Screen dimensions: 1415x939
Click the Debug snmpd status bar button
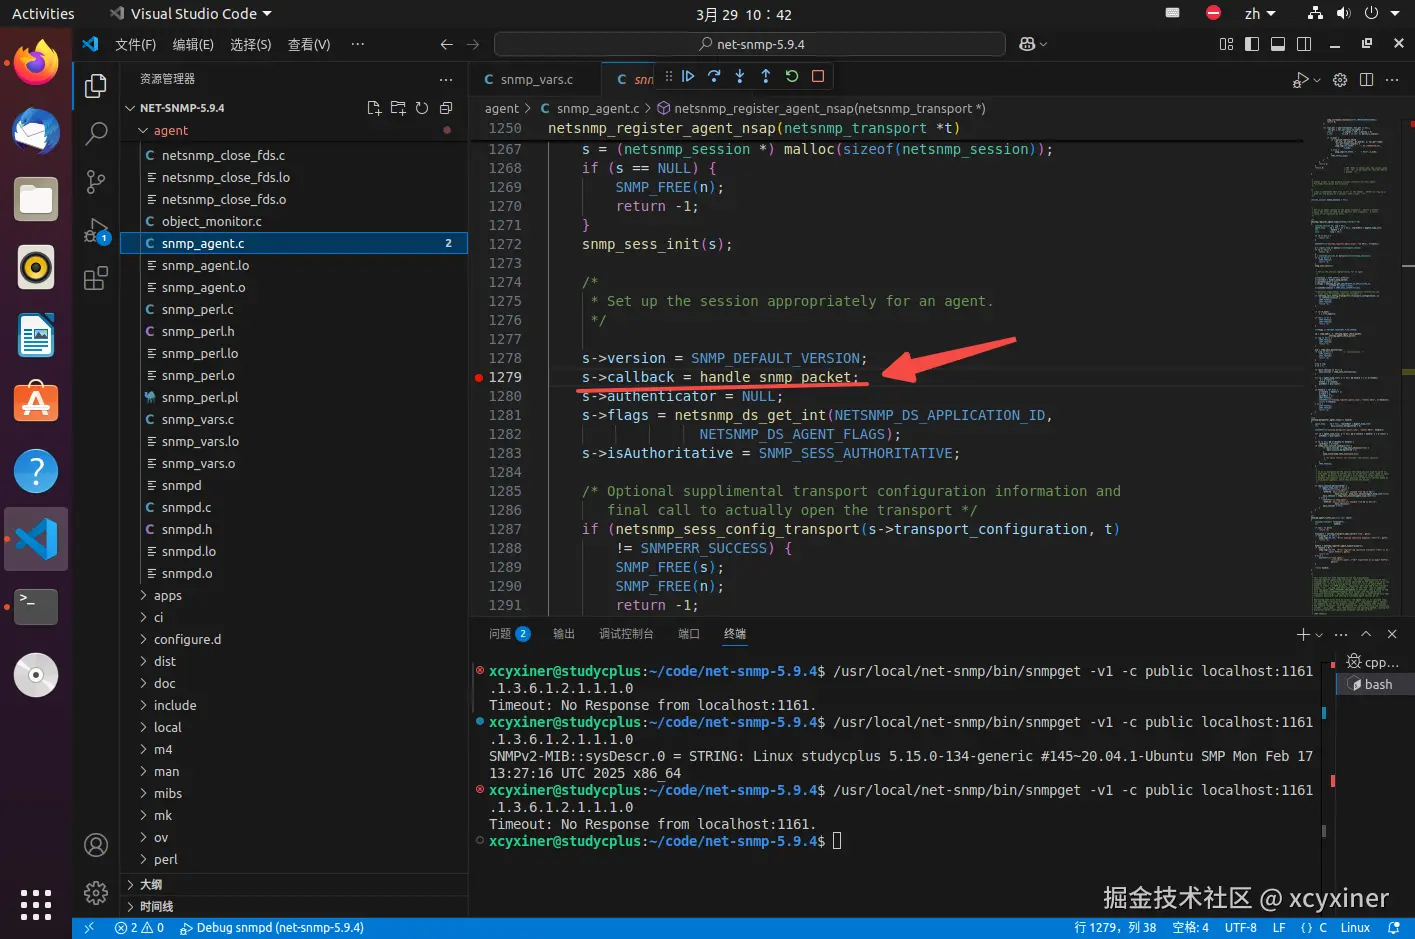(272, 928)
